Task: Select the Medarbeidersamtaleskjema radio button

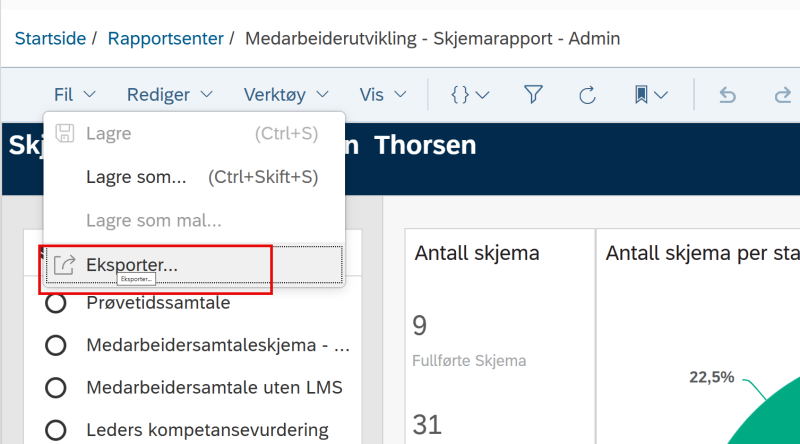Action: point(56,346)
